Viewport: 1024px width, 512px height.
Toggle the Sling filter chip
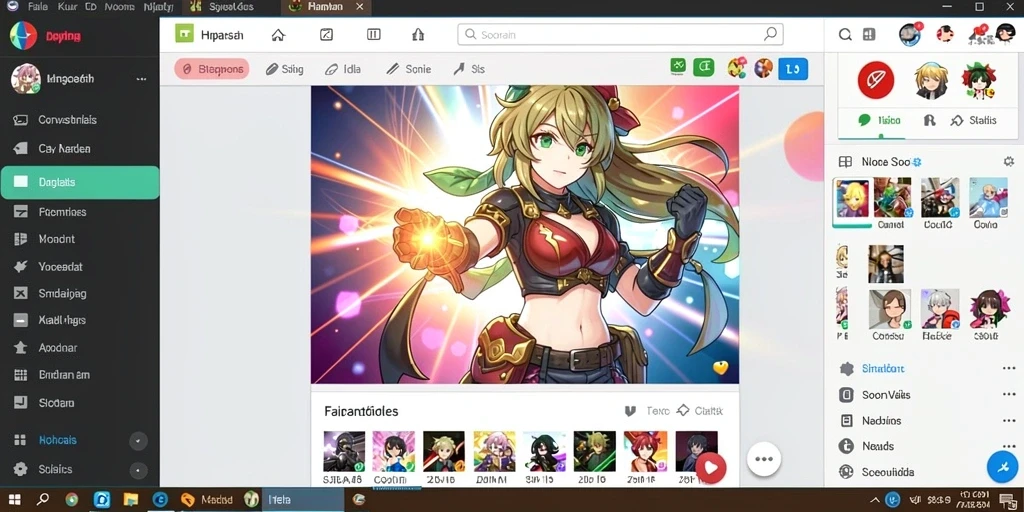284,69
